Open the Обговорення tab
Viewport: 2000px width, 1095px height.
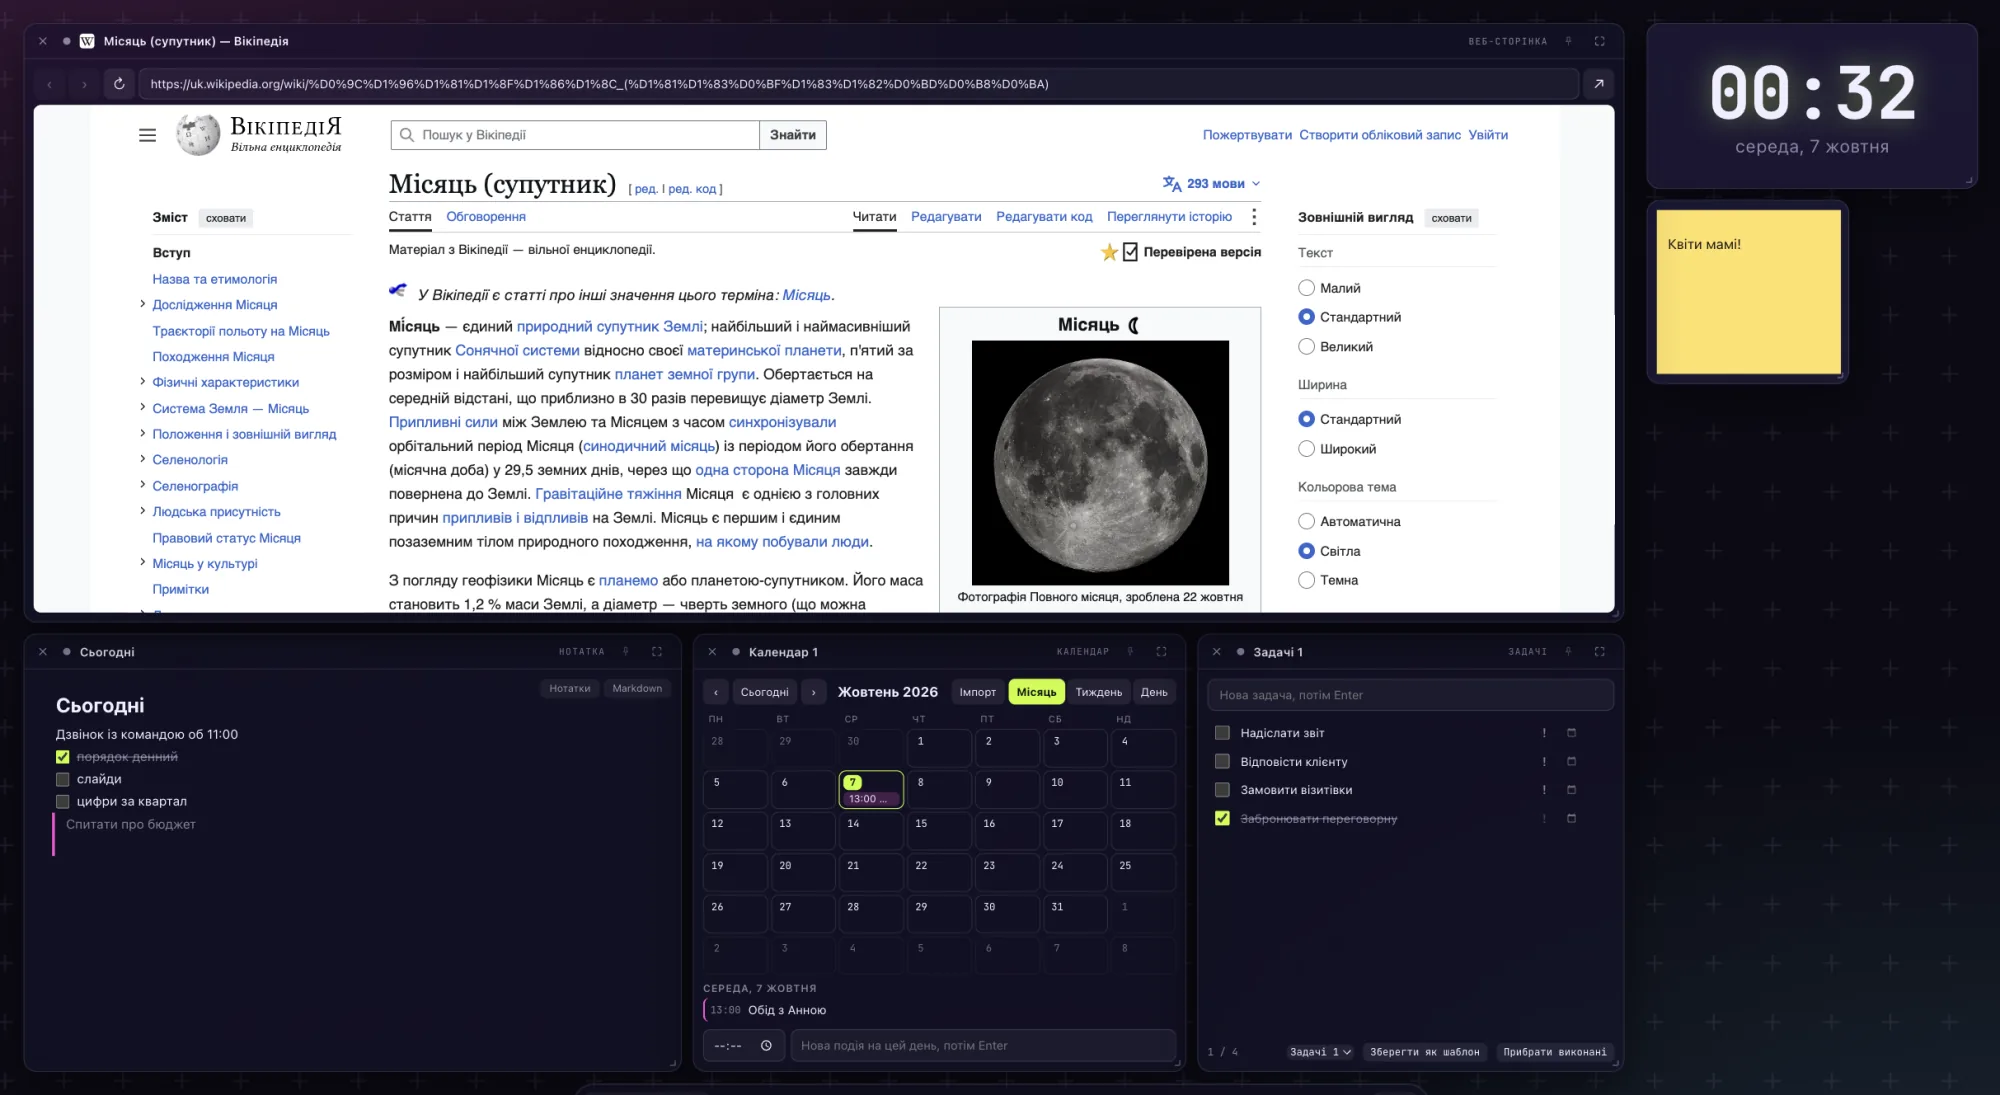point(486,217)
